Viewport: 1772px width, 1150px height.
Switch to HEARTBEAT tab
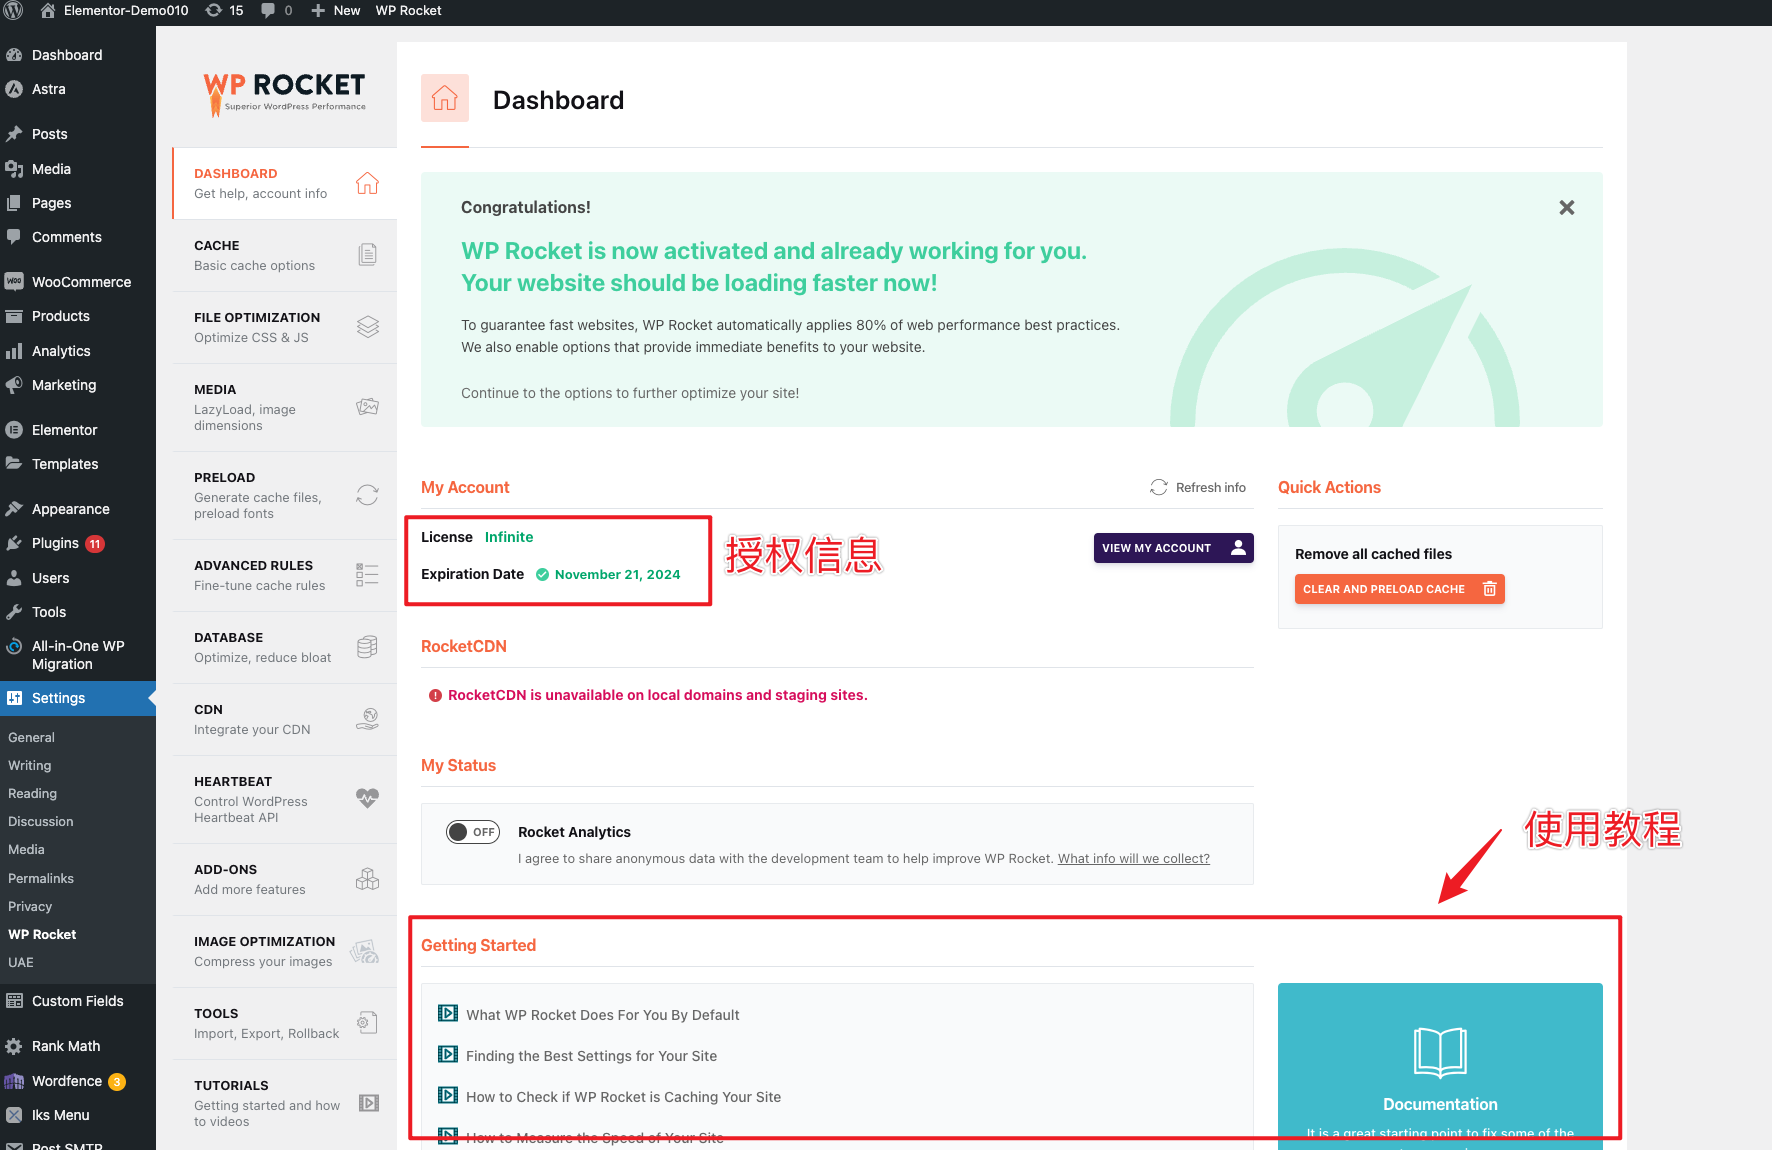284,799
